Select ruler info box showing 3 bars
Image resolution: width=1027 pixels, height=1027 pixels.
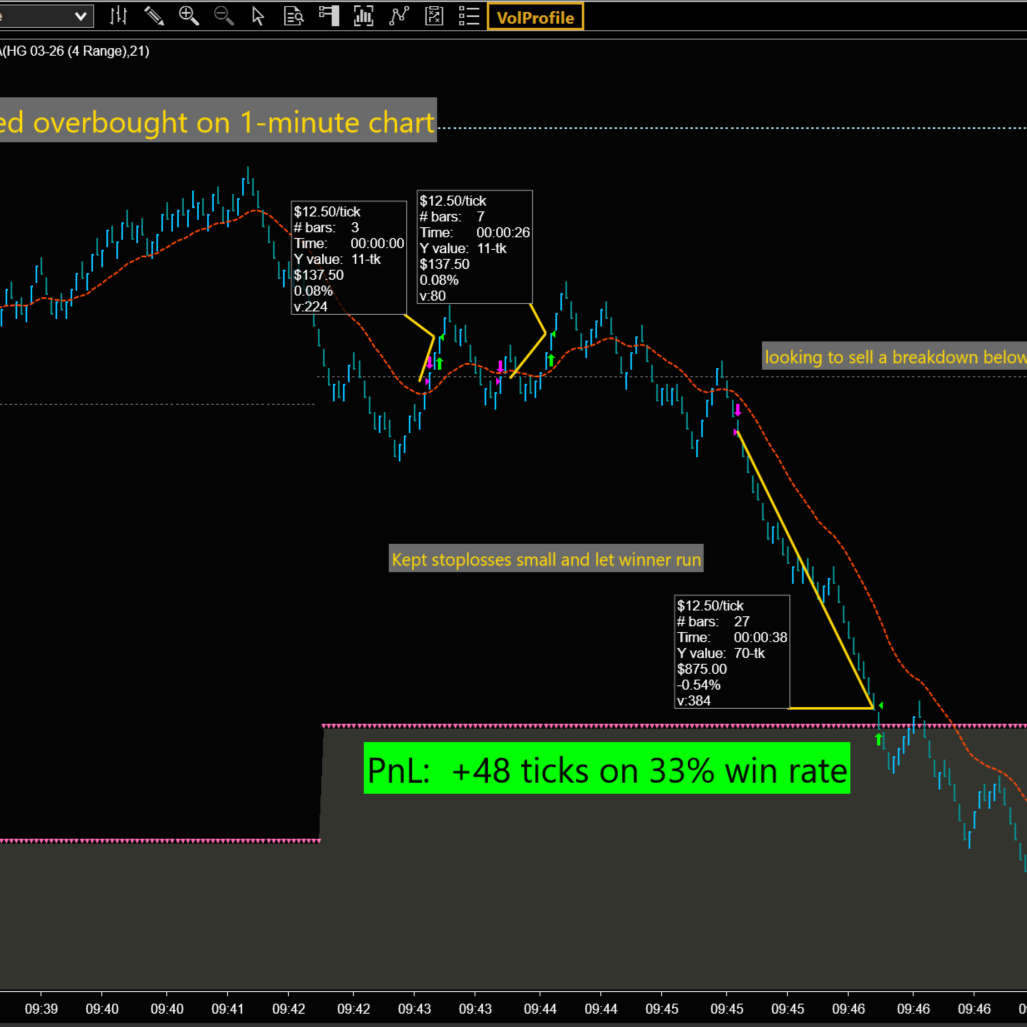pos(348,258)
